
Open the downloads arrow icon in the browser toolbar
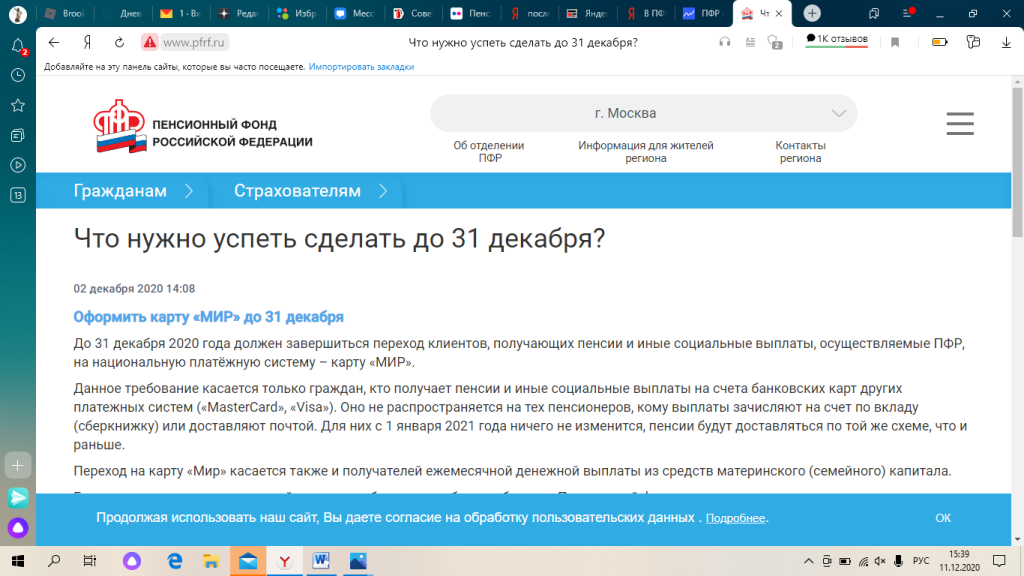click(1005, 42)
